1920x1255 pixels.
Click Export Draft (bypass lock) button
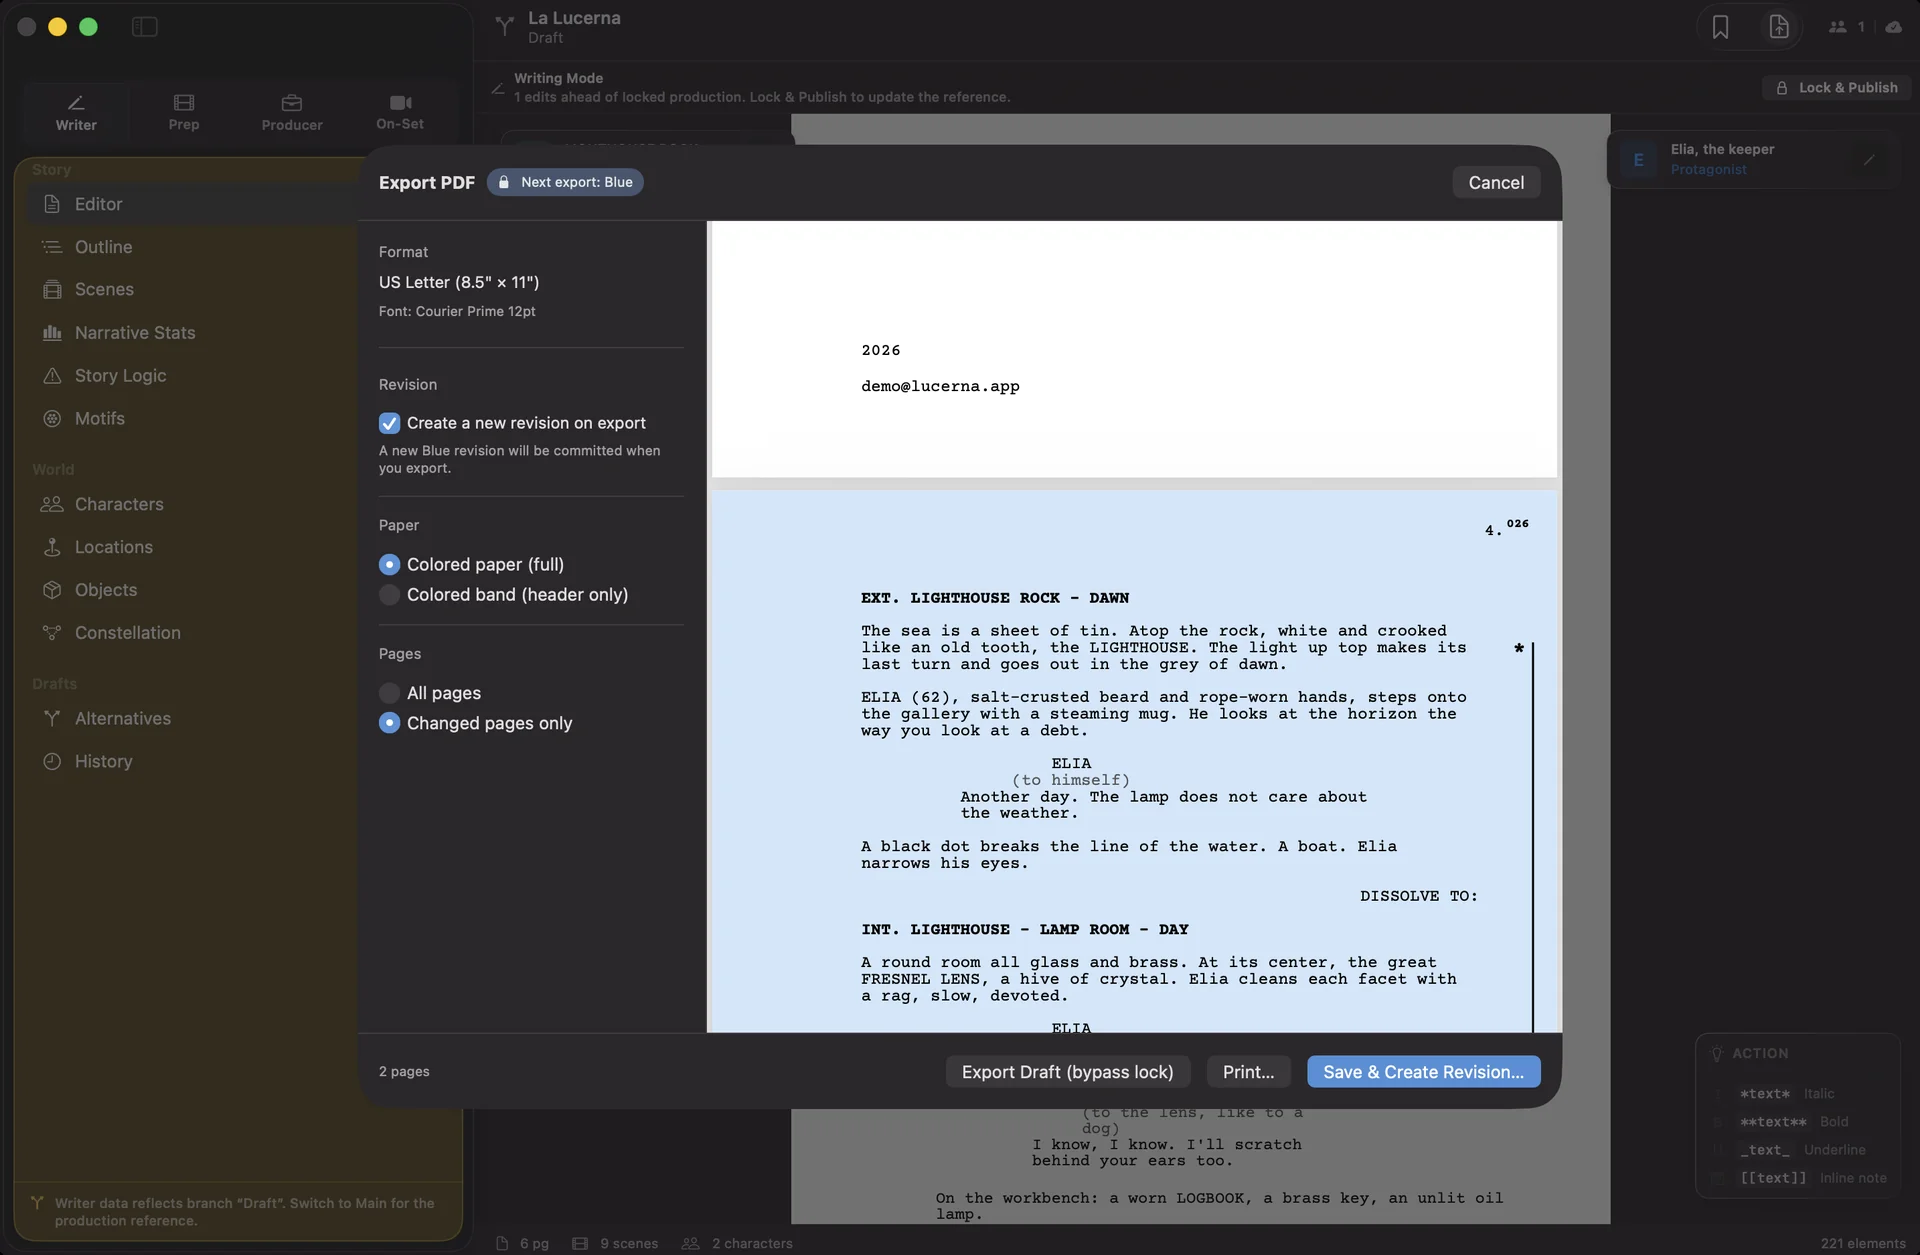pyautogui.click(x=1067, y=1072)
